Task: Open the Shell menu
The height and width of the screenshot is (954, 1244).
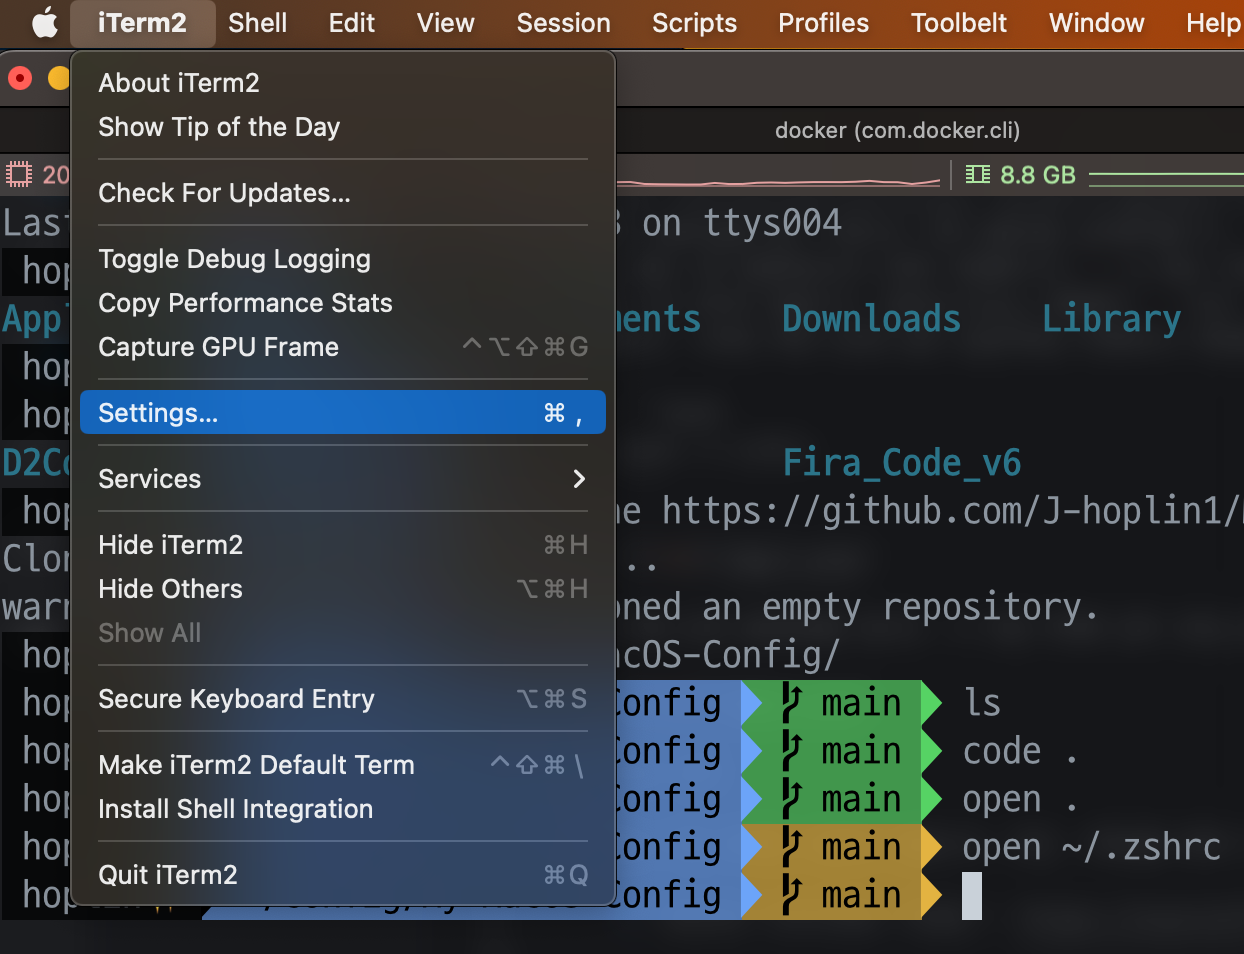Action: [257, 23]
